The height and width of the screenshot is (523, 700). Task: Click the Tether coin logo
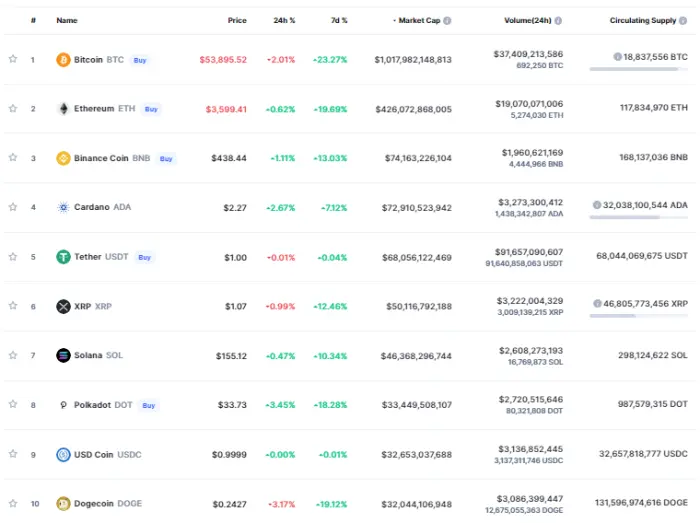[63, 257]
